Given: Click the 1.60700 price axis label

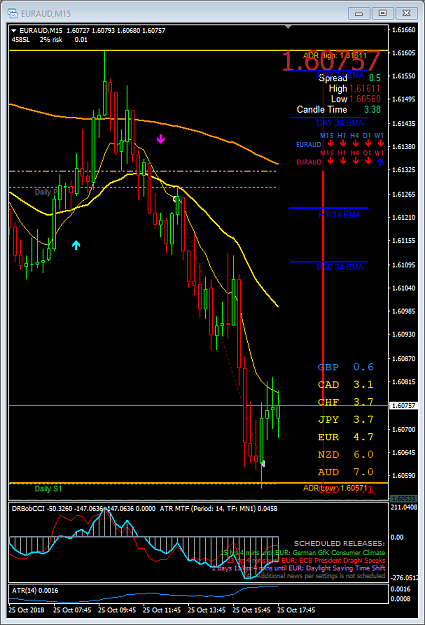Looking at the screenshot, I should click(403, 430).
